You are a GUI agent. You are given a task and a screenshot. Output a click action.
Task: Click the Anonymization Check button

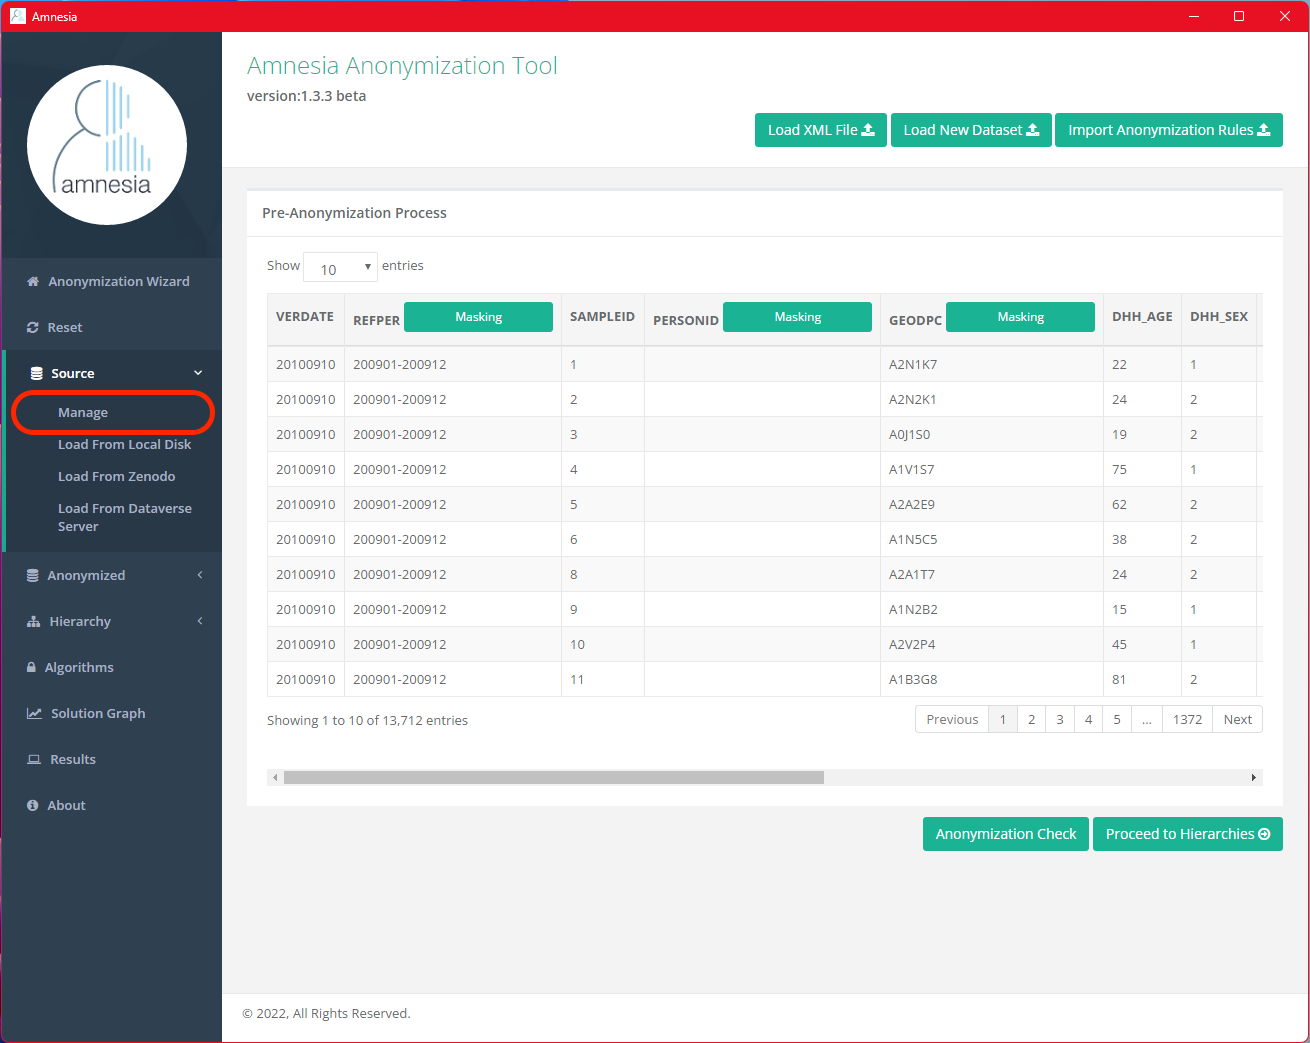(1006, 834)
